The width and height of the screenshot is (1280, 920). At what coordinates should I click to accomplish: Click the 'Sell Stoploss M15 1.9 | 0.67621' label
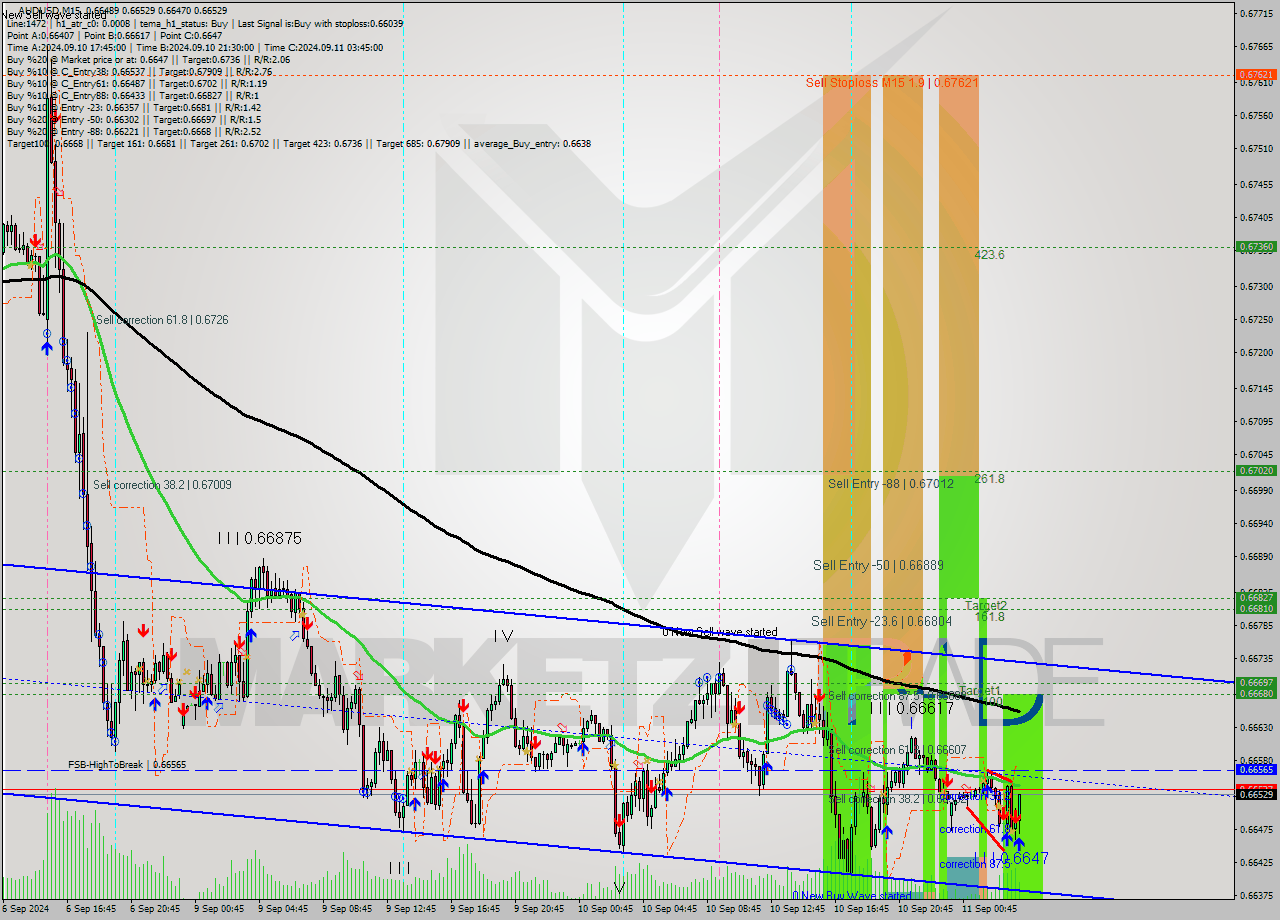click(892, 82)
